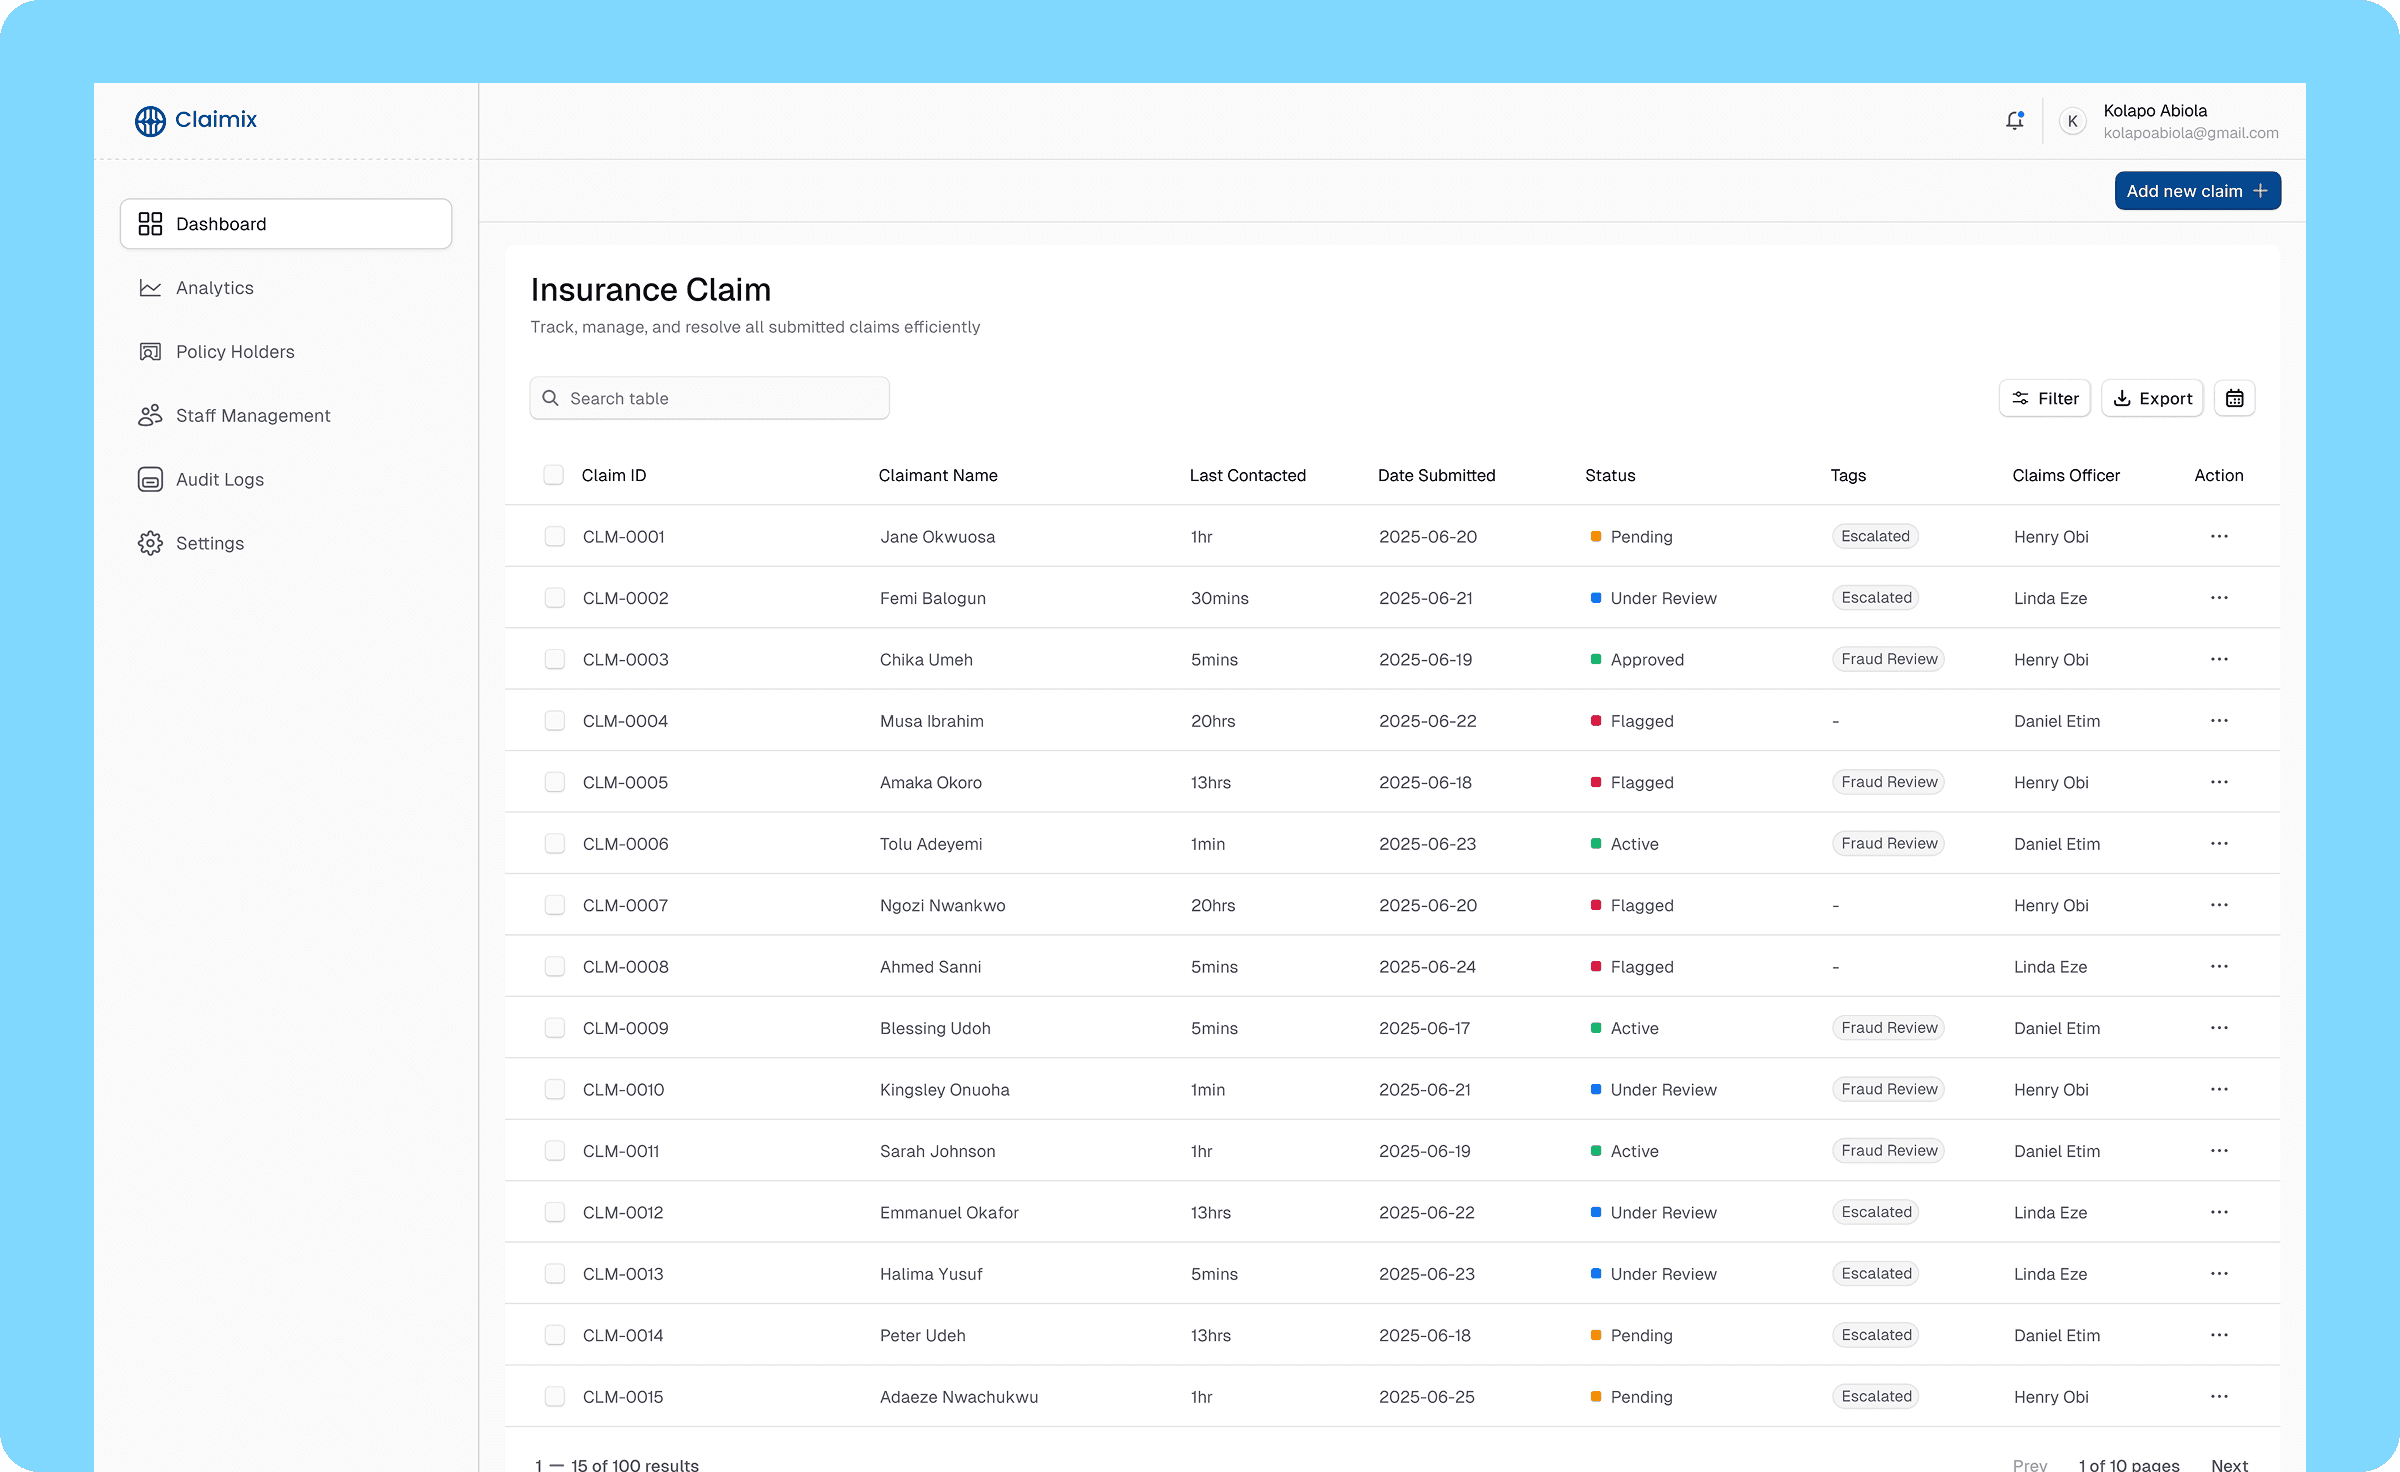This screenshot has height=1472, width=2400.
Task: Open the Filter options
Action: click(2044, 398)
